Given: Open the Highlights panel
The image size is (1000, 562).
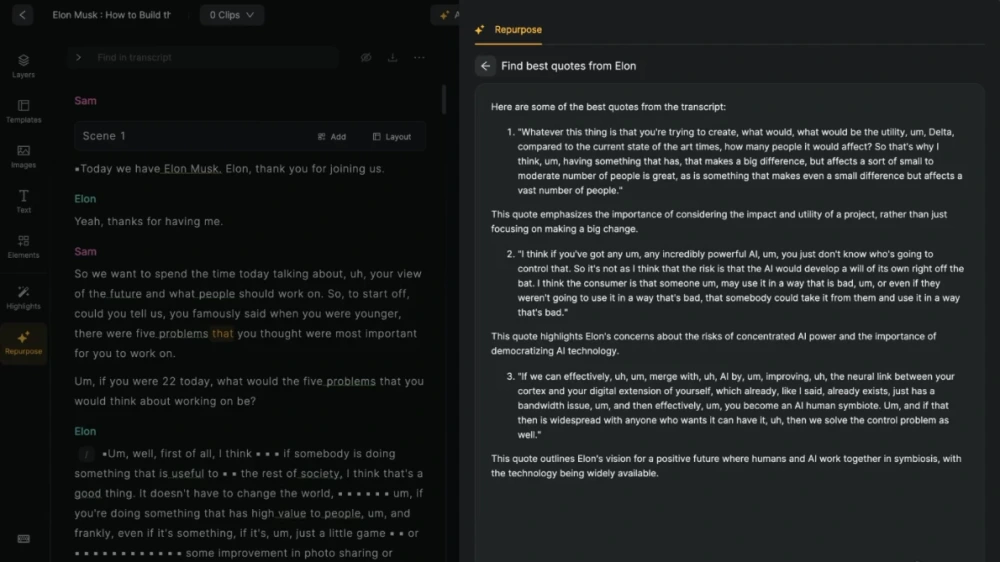Looking at the screenshot, I should click(23, 296).
